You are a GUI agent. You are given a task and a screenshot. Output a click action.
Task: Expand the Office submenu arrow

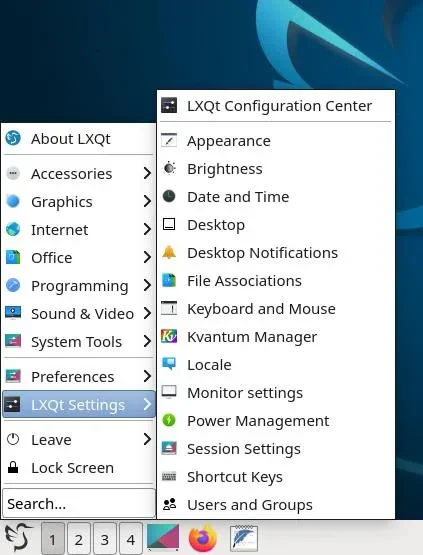tap(147, 257)
